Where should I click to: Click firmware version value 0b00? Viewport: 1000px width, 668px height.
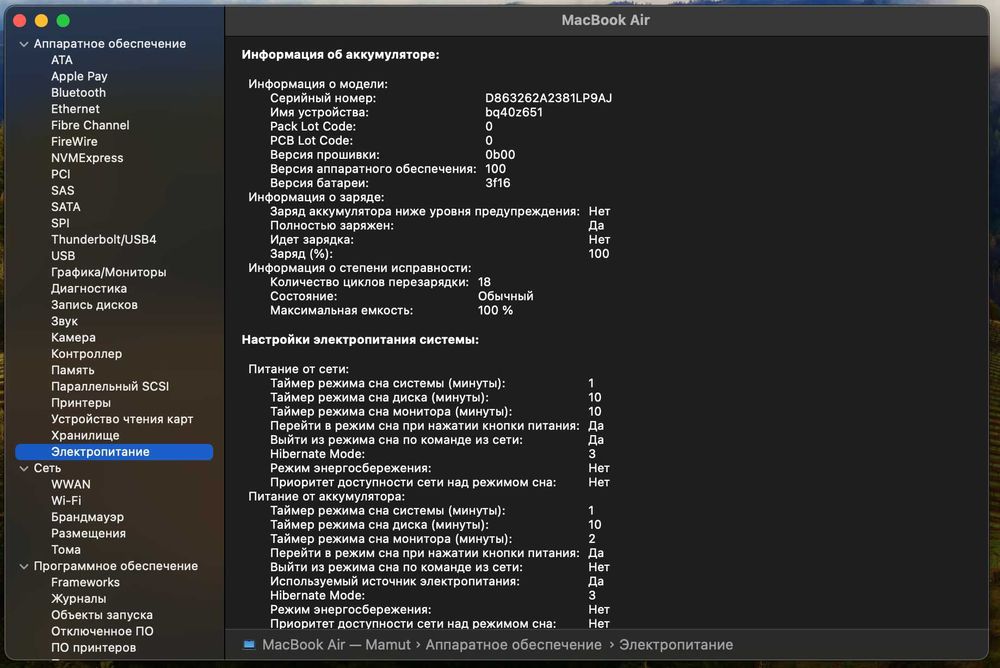[x=500, y=155]
